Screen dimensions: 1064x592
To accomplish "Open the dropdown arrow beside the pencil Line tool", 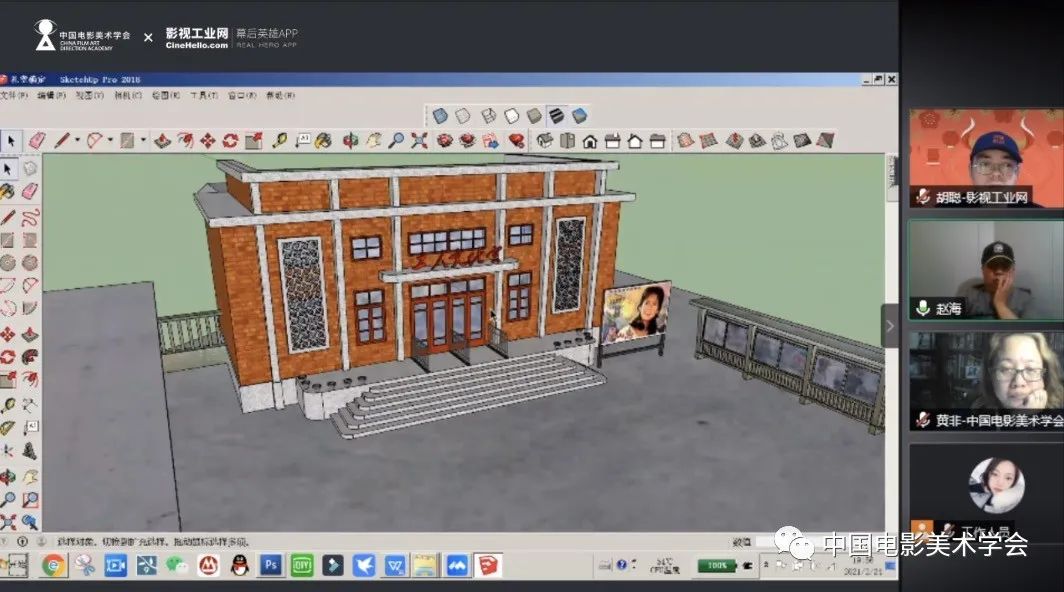I will tap(78, 141).
